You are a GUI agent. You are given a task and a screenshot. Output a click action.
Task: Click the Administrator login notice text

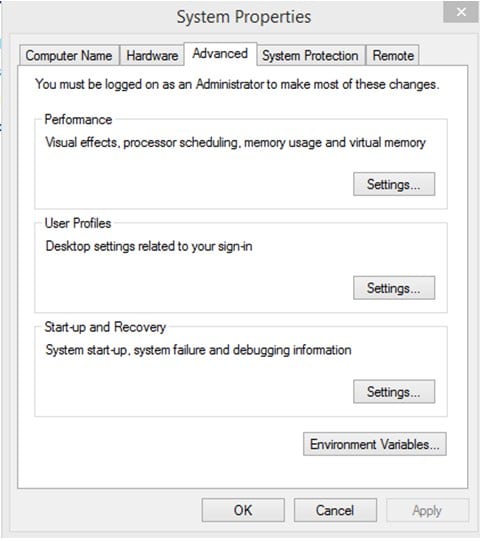click(x=237, y=84)
